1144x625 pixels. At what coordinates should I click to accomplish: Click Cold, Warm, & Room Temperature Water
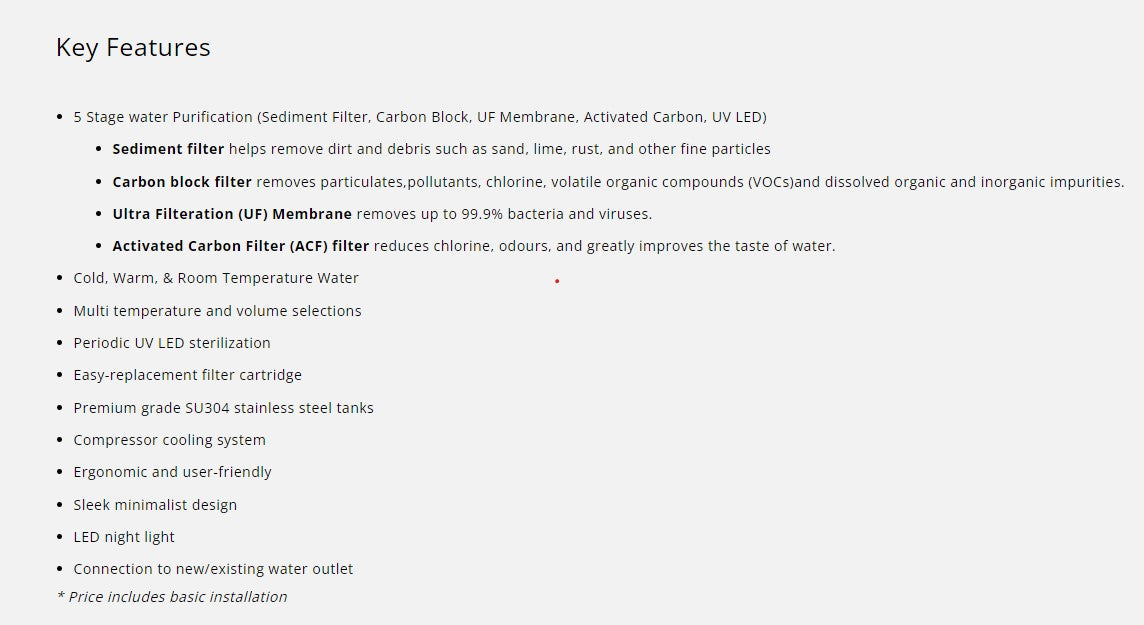[x=216, y=279]
